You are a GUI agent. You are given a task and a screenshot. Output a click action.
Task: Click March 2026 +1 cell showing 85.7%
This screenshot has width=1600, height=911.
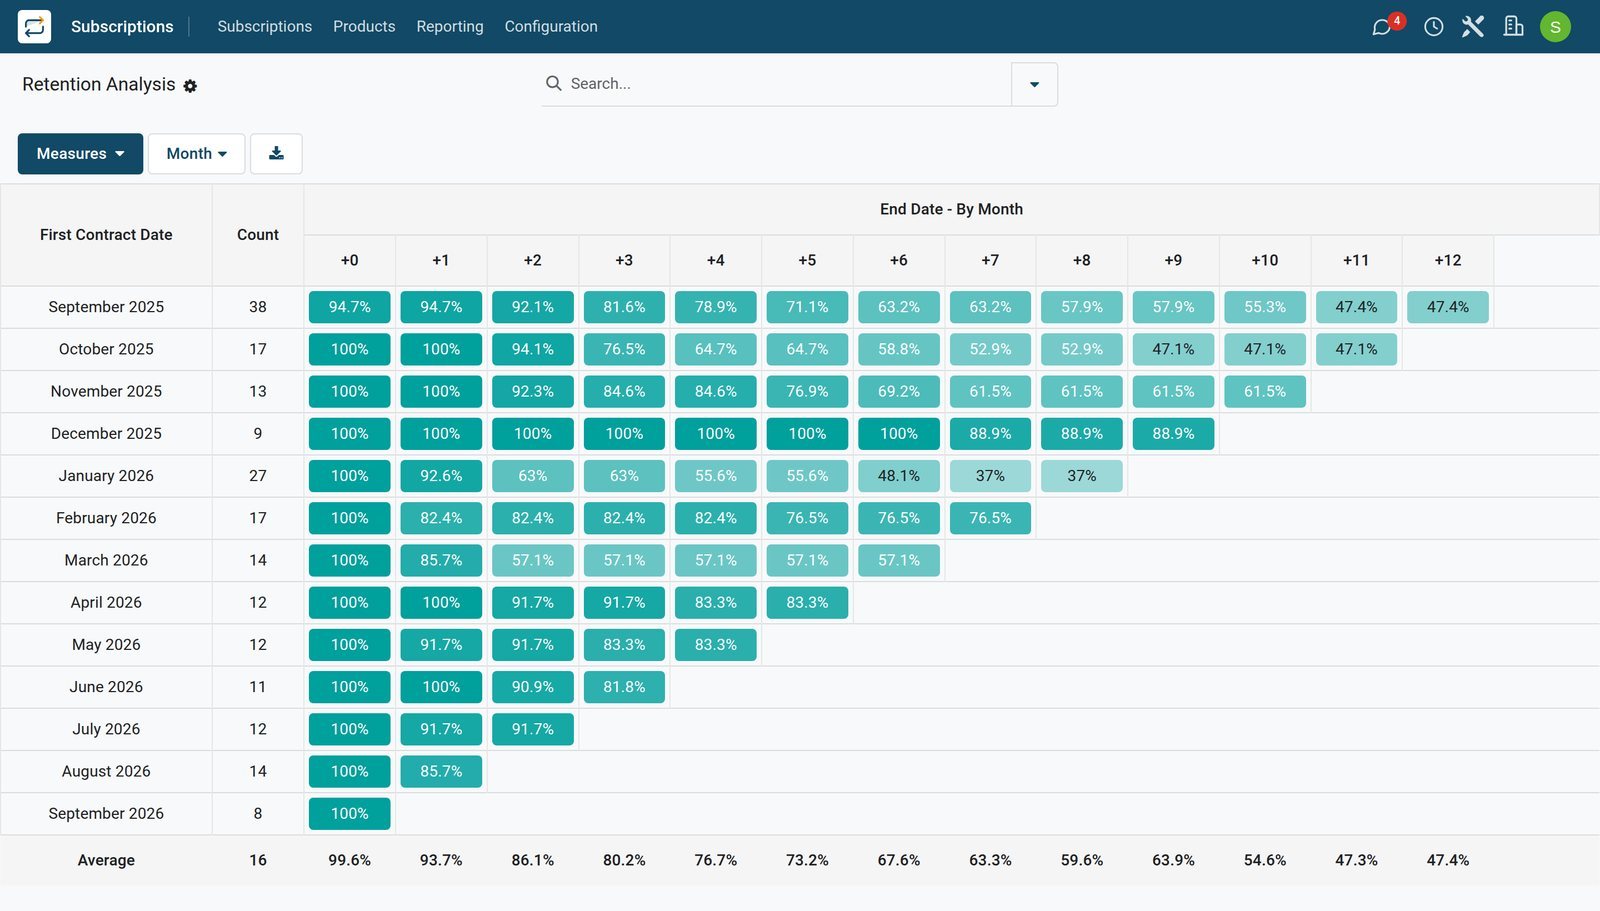(441, 560)
